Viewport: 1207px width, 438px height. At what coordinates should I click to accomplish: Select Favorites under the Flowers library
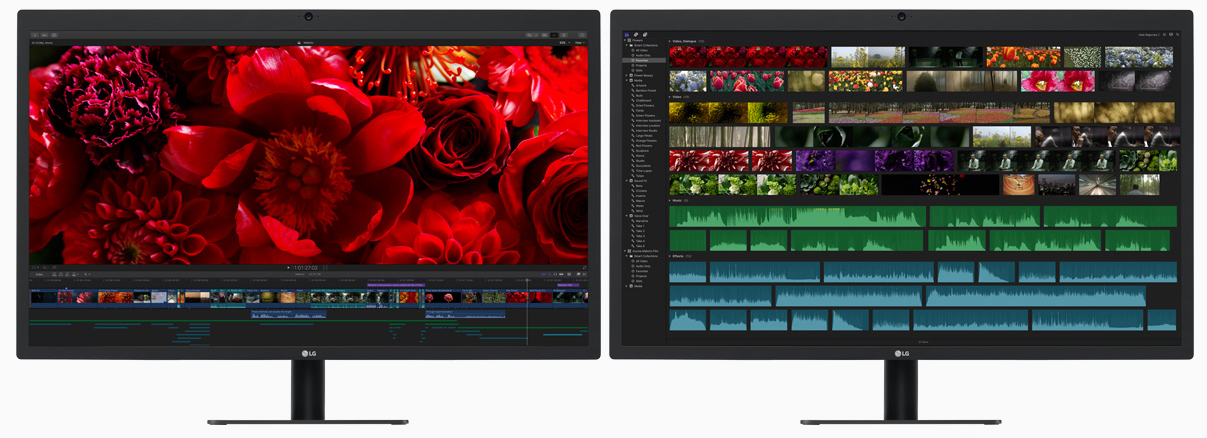[x=644, y=60]
